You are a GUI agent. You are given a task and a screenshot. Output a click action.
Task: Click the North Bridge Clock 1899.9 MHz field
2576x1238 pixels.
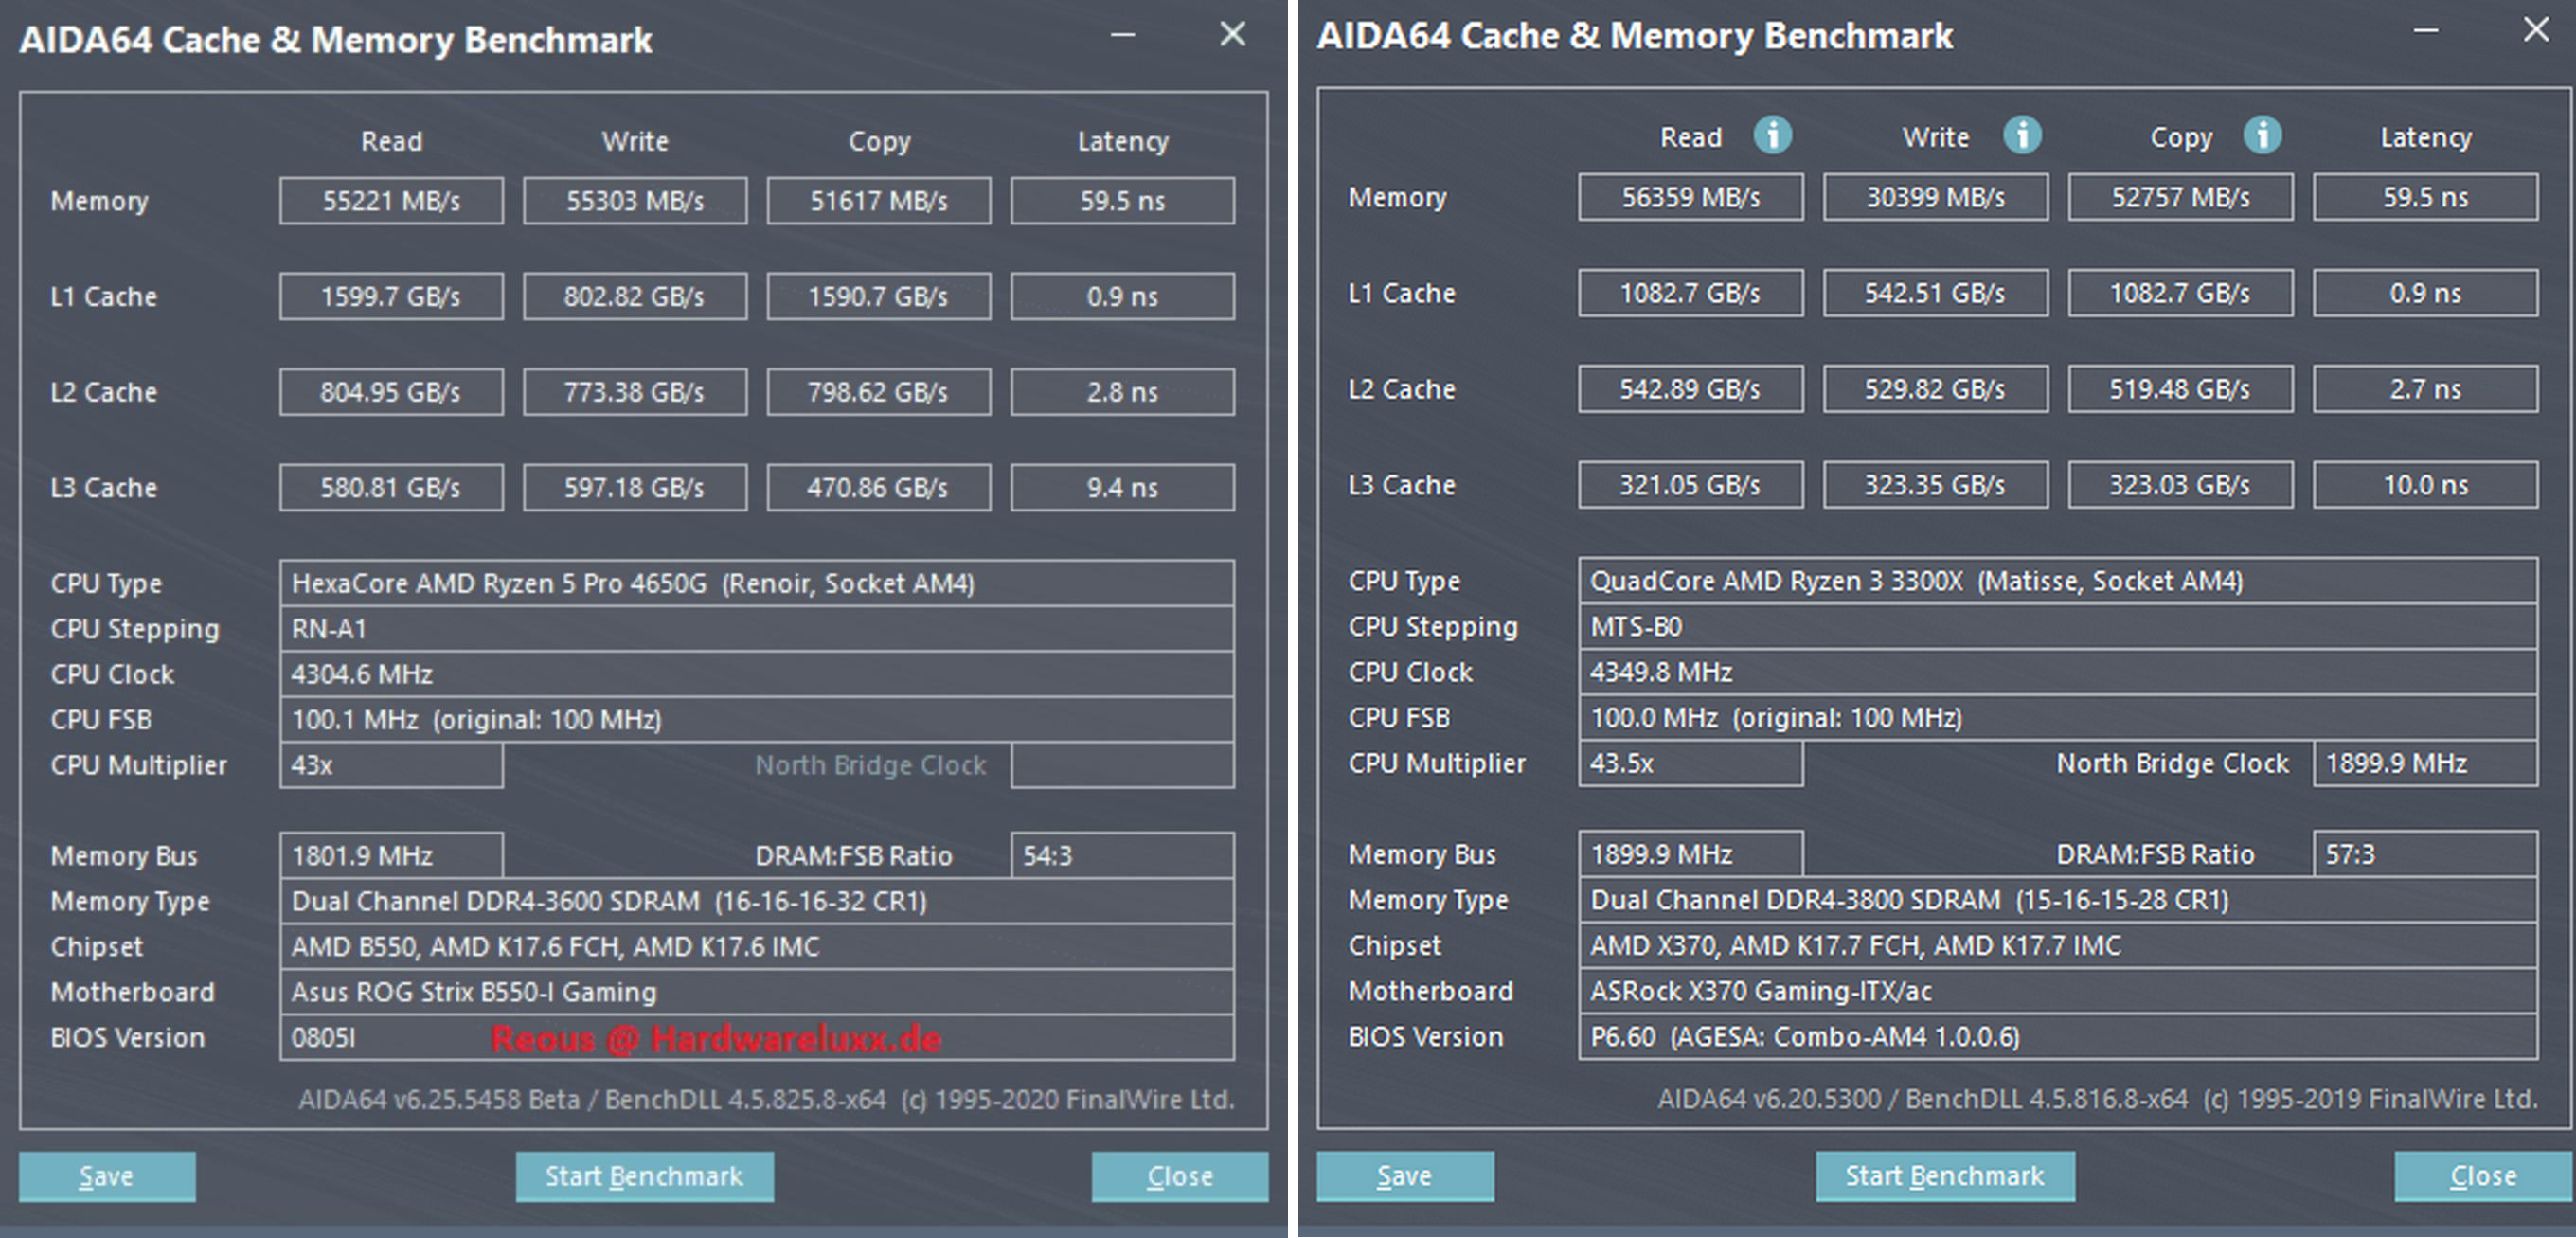point(2424,764)
